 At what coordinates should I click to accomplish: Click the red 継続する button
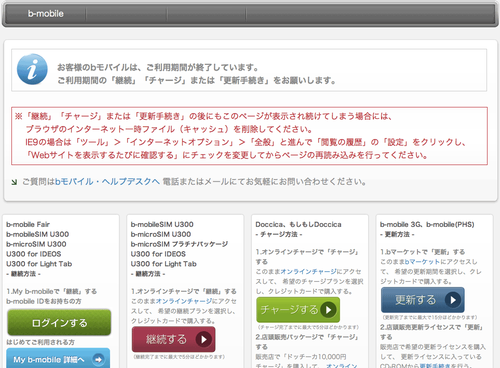pos(173,339)
